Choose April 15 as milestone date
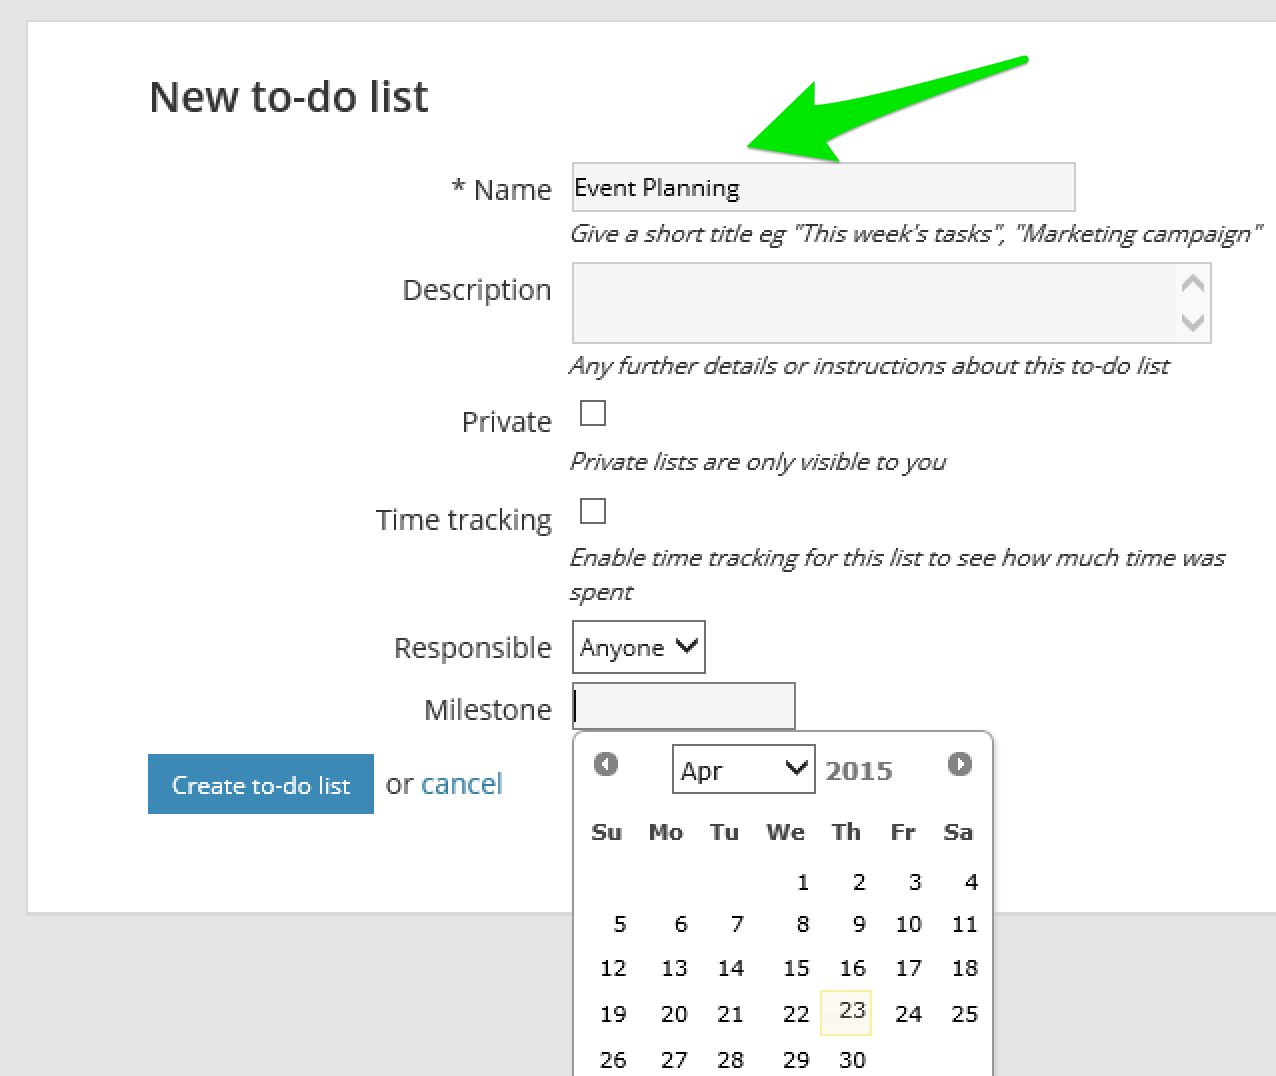1276x1076 pixels. coord(796,968)
